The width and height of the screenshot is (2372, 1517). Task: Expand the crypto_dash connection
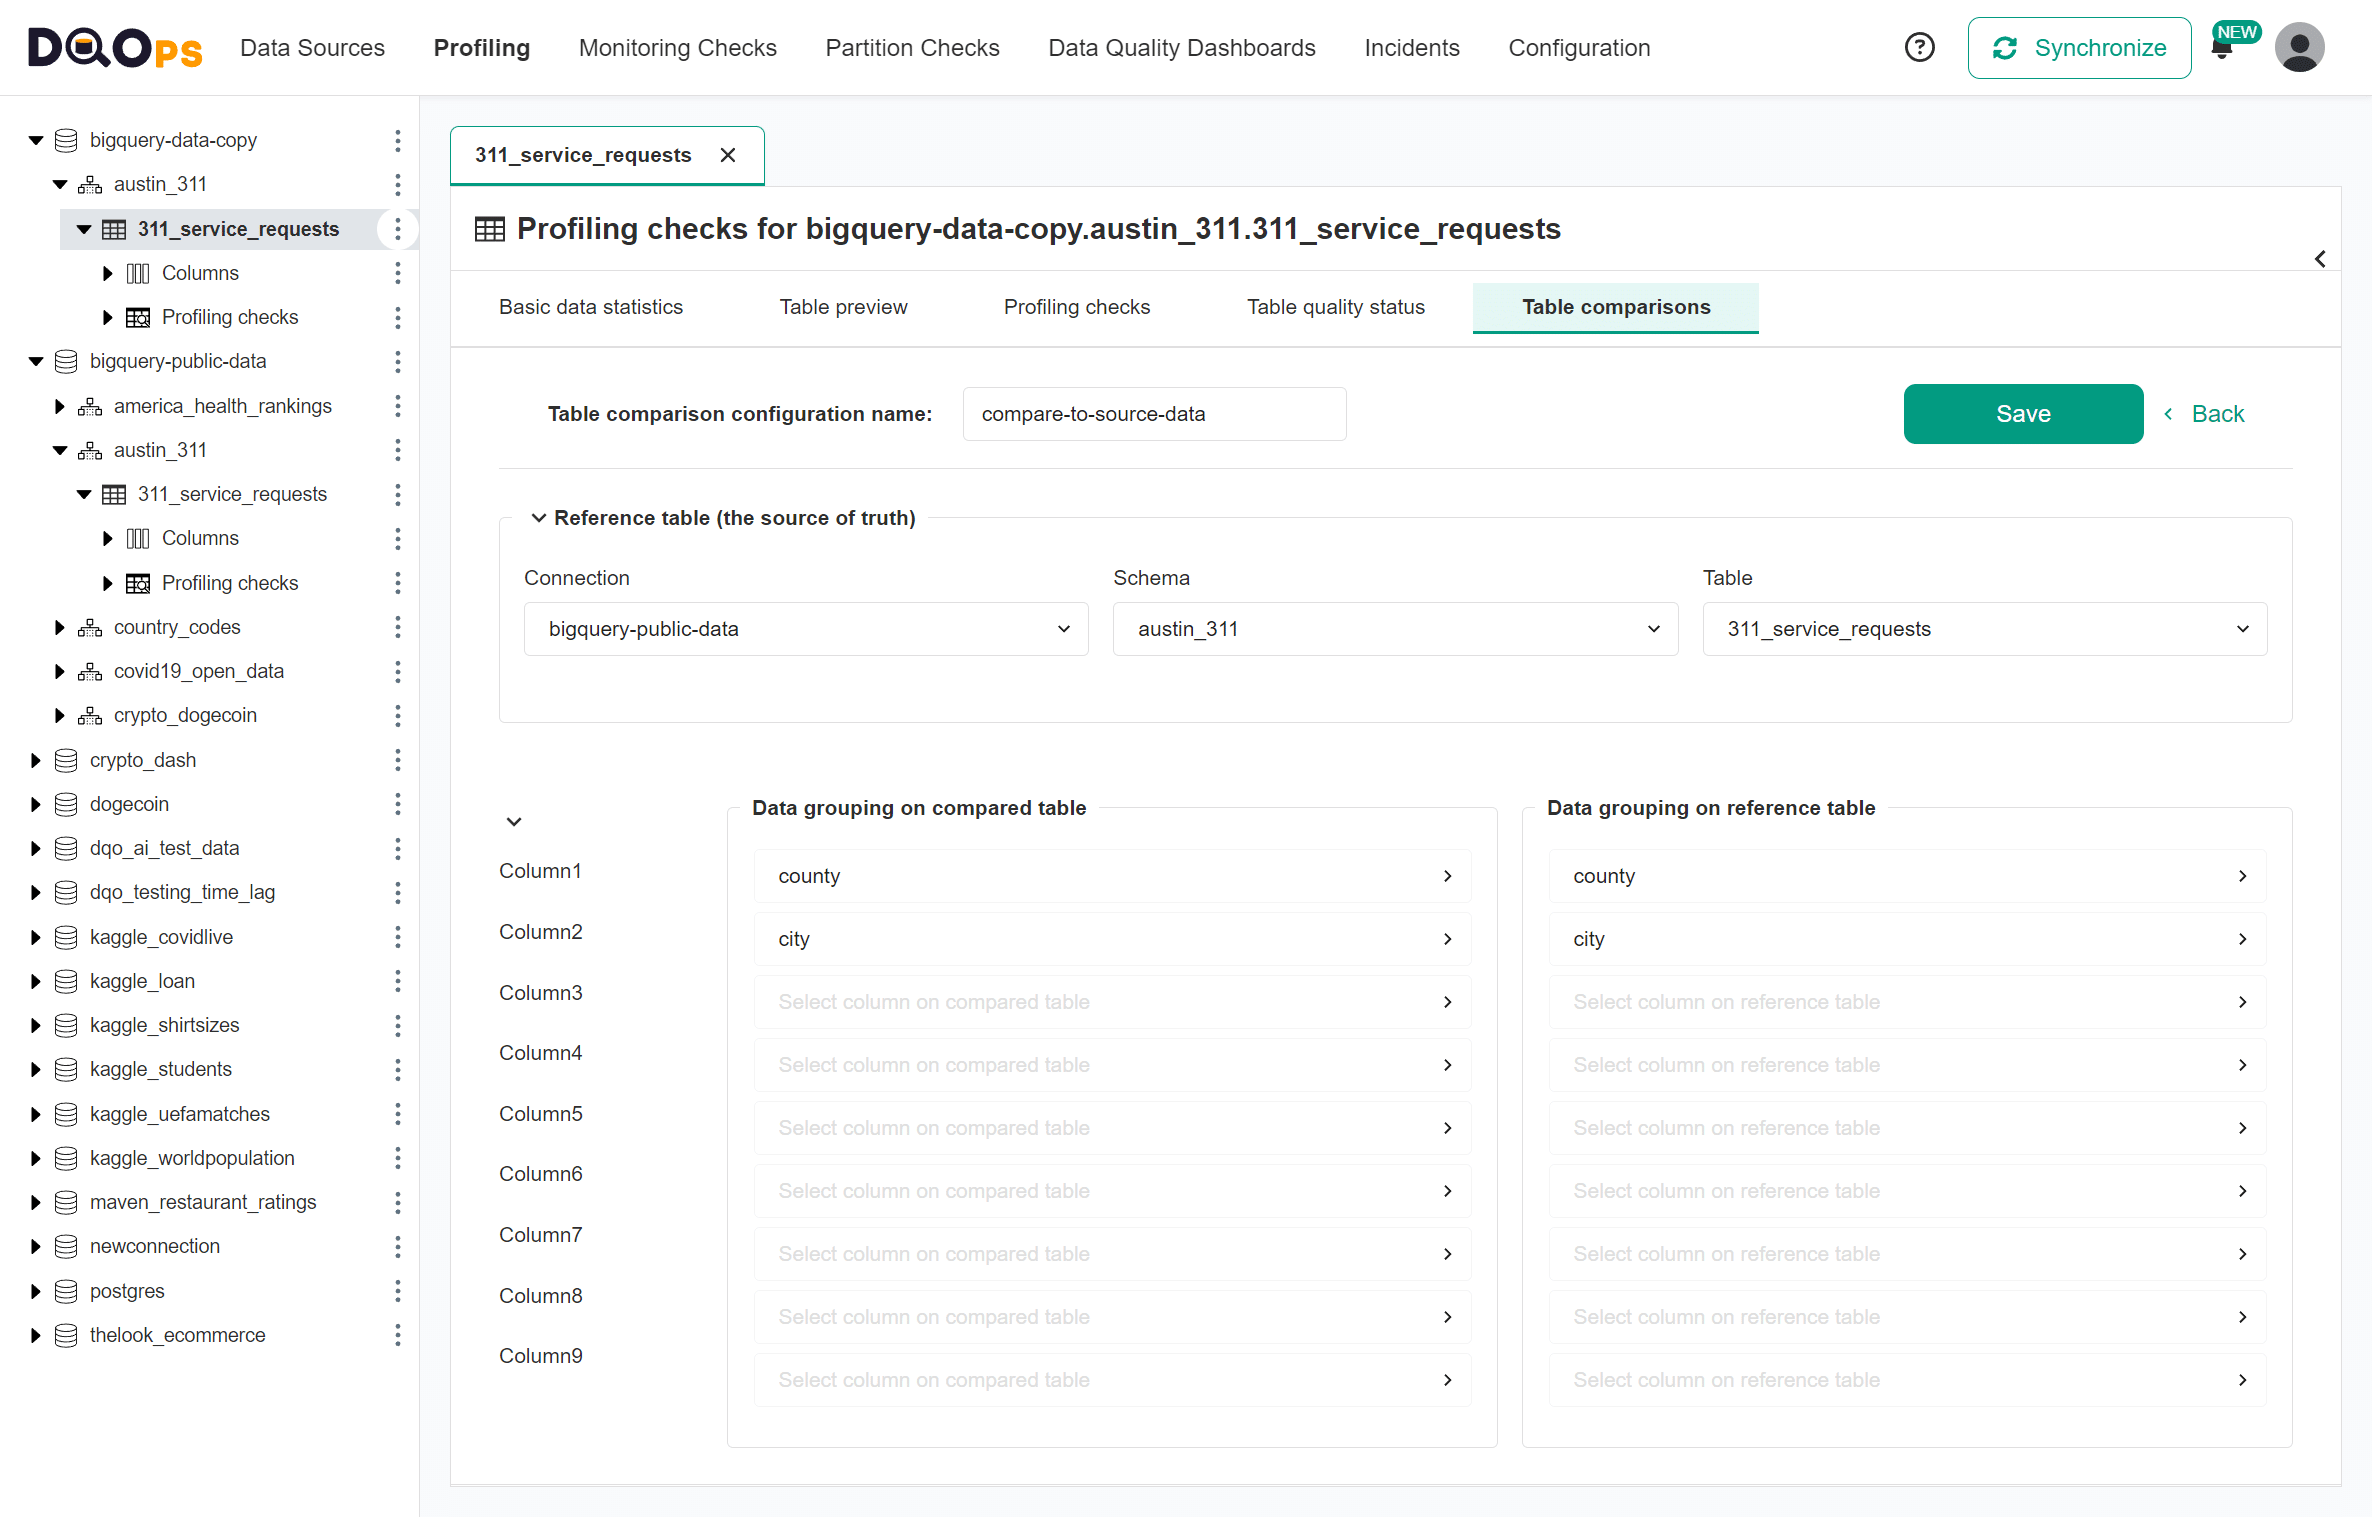tap(36, 760)
